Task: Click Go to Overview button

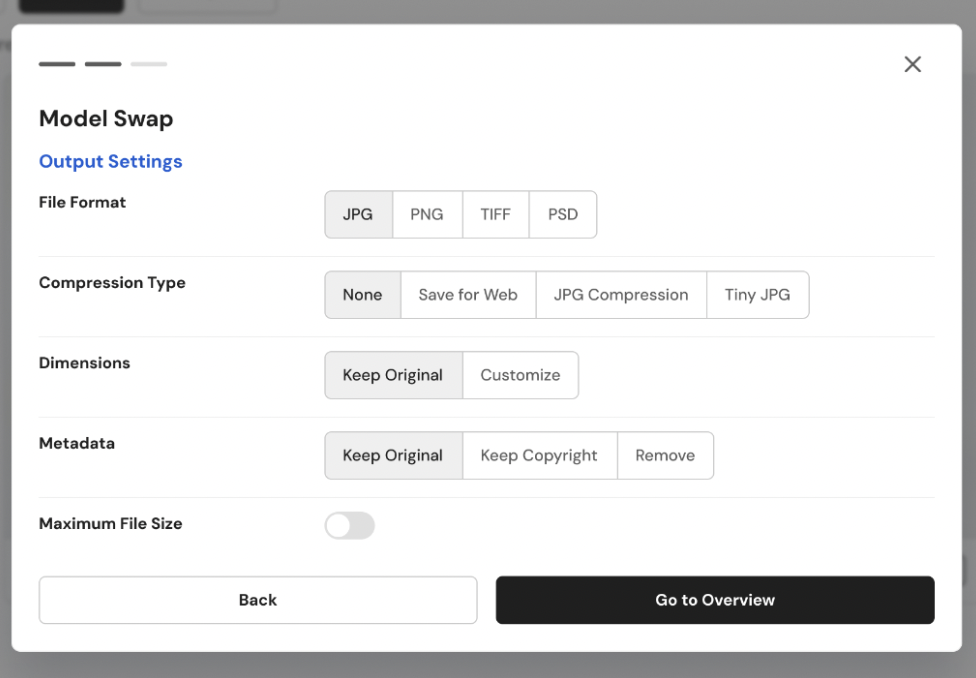Action: [715, 600]
